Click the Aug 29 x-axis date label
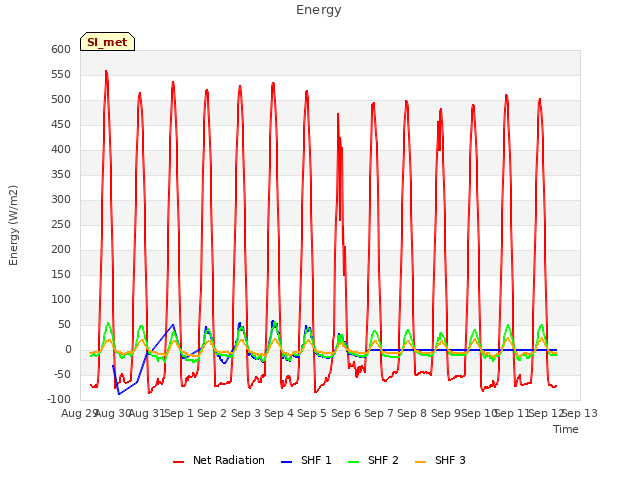 click(79, 413)
